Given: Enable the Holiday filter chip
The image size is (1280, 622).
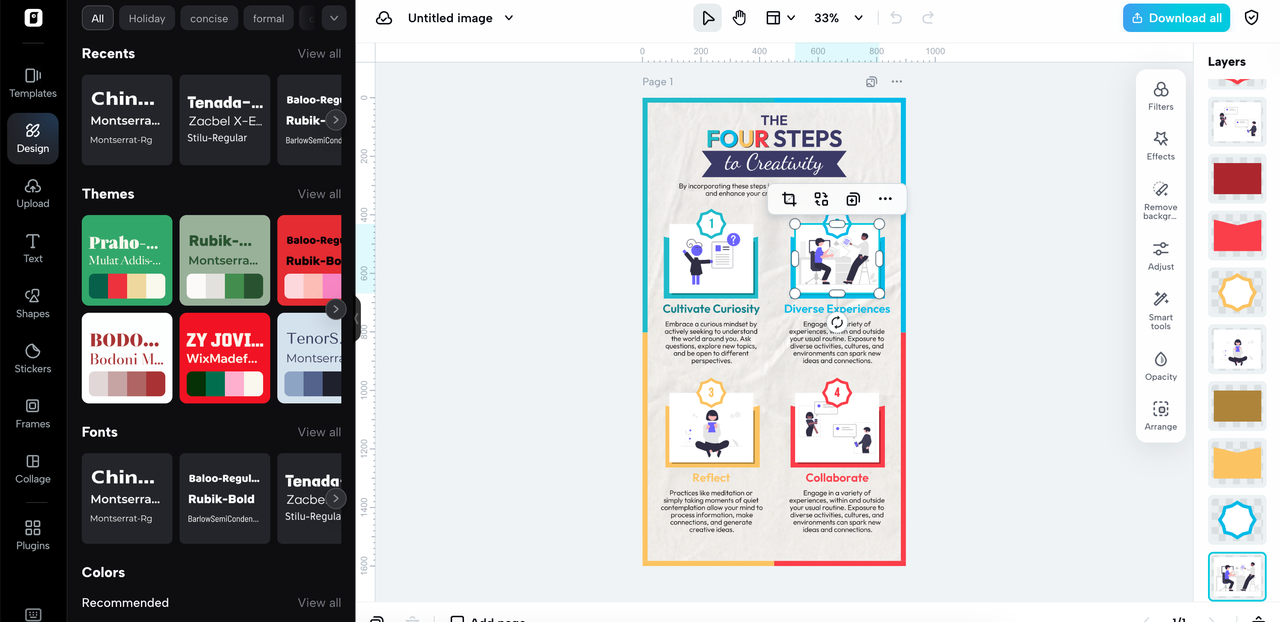Looking at the screenshot, I should [146, 17].
